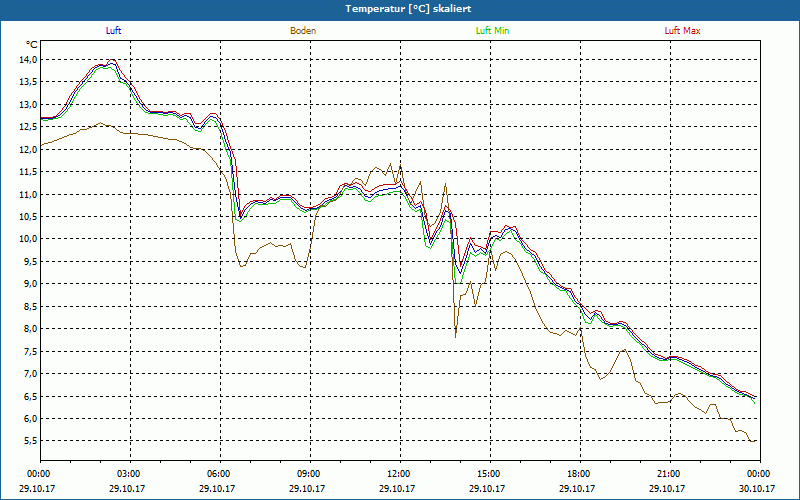Click the 7,5 y-axis value
Screen dimensions: 800x500
tap(31, 352)
